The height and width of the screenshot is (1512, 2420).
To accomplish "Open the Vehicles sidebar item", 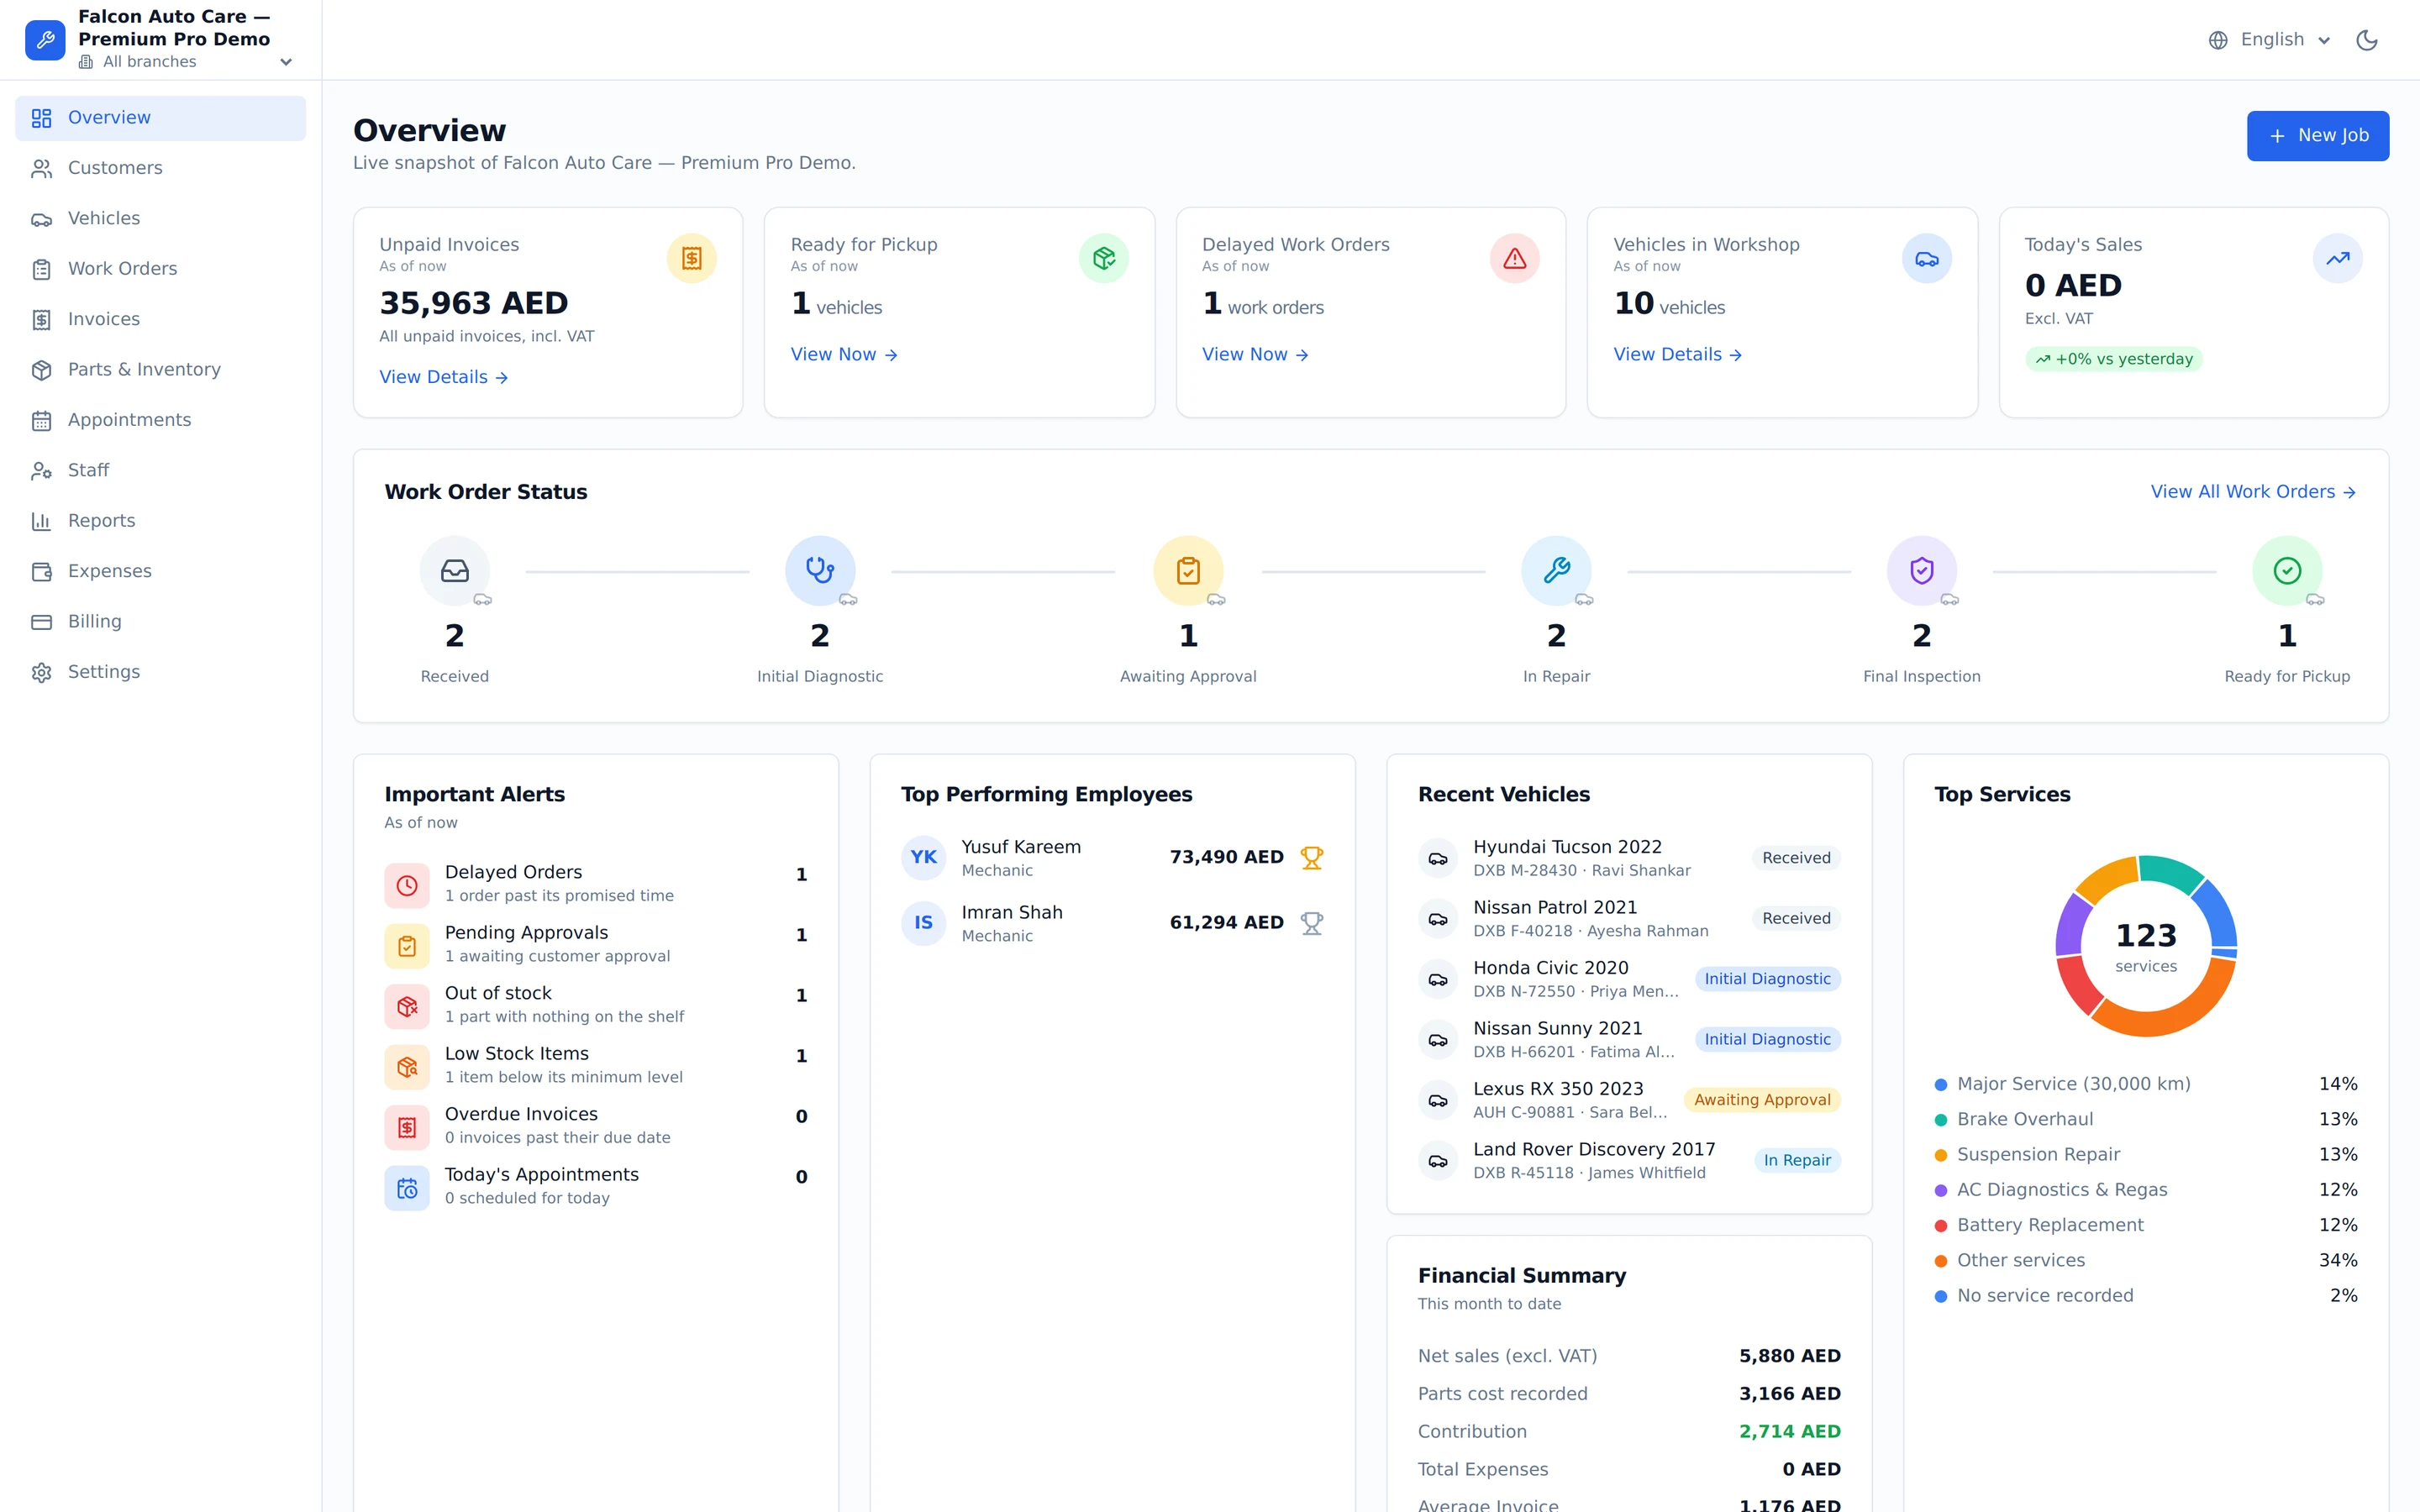I will tap(160, 218).
